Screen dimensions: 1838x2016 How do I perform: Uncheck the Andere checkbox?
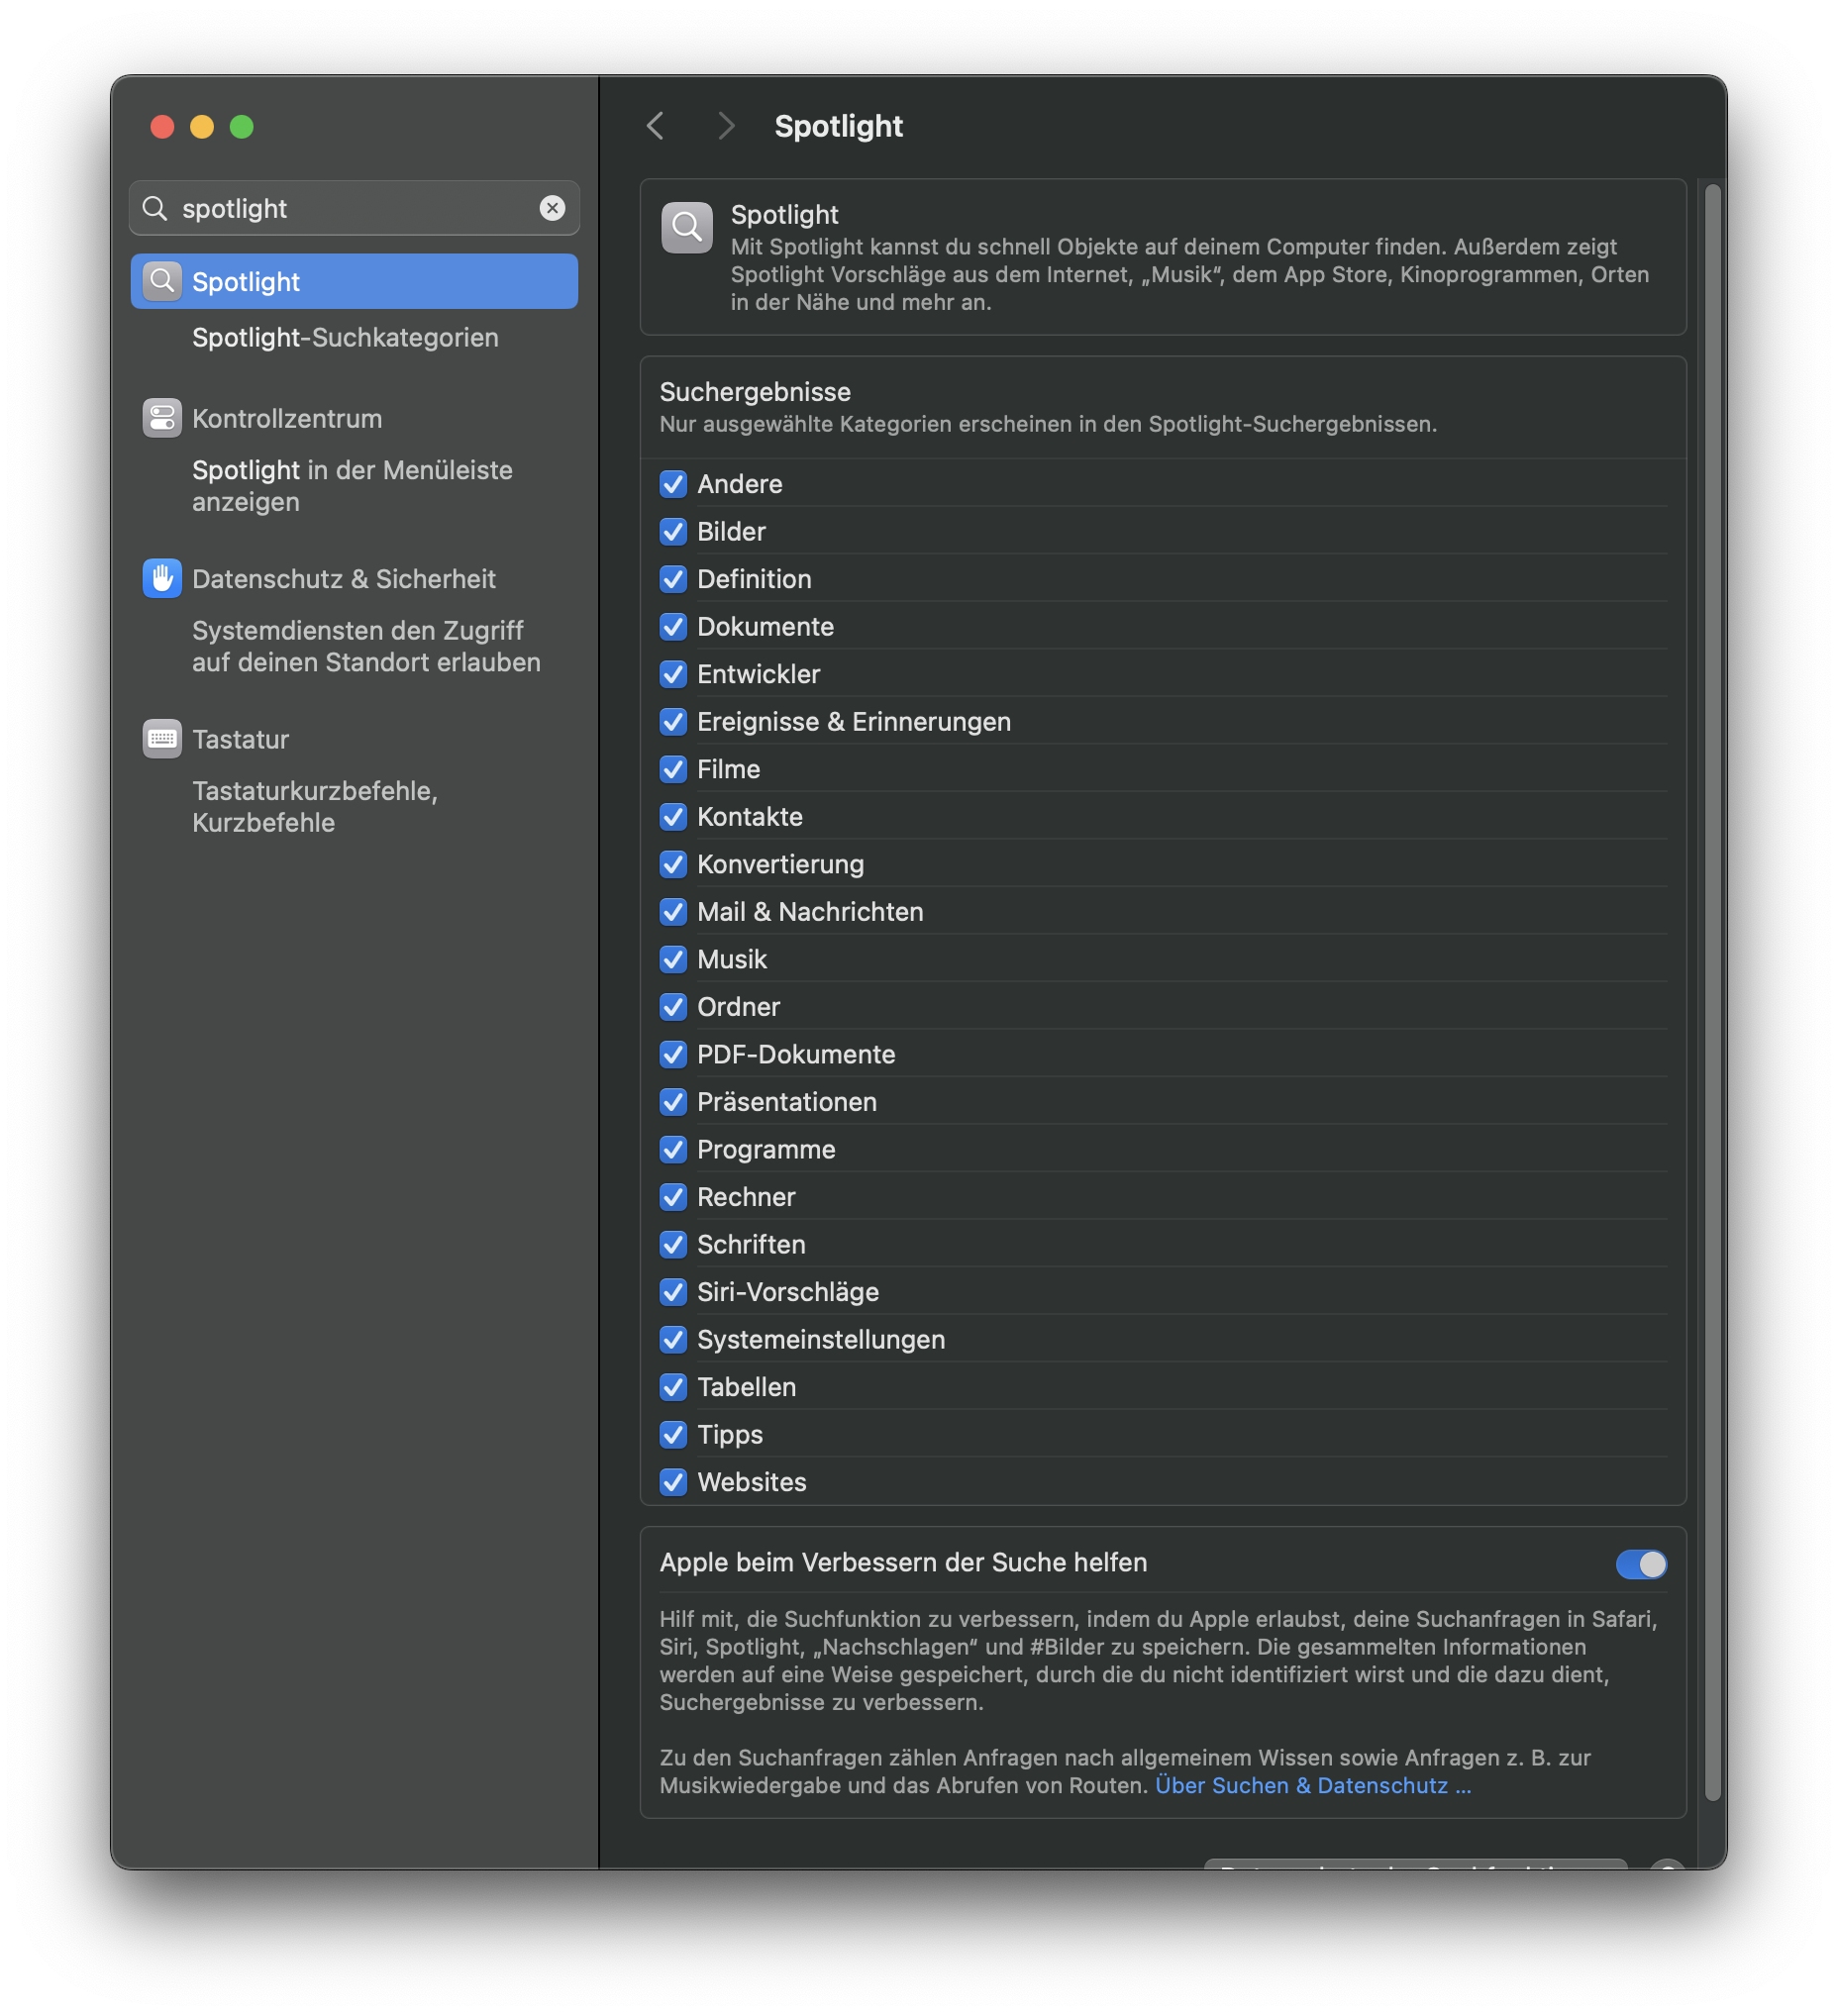pos(674,484)
